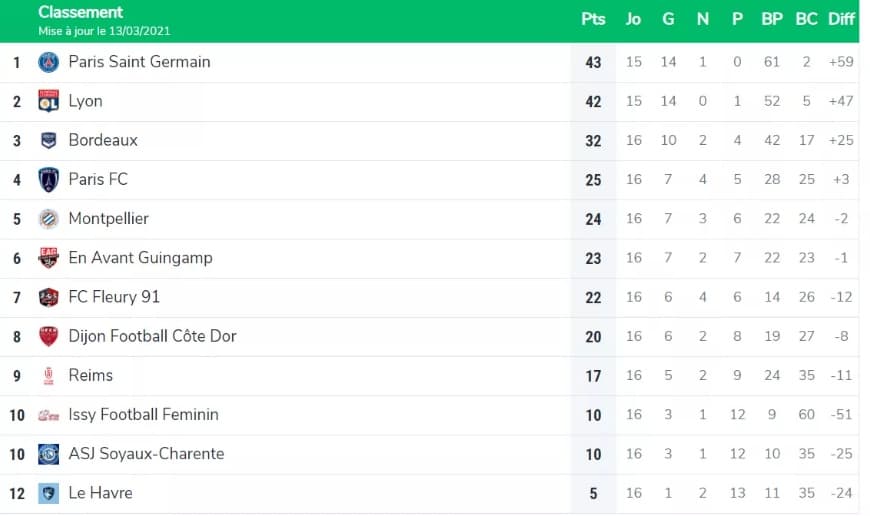
Task: Click the Reims club logo
Action: click(x=48, y=376)
